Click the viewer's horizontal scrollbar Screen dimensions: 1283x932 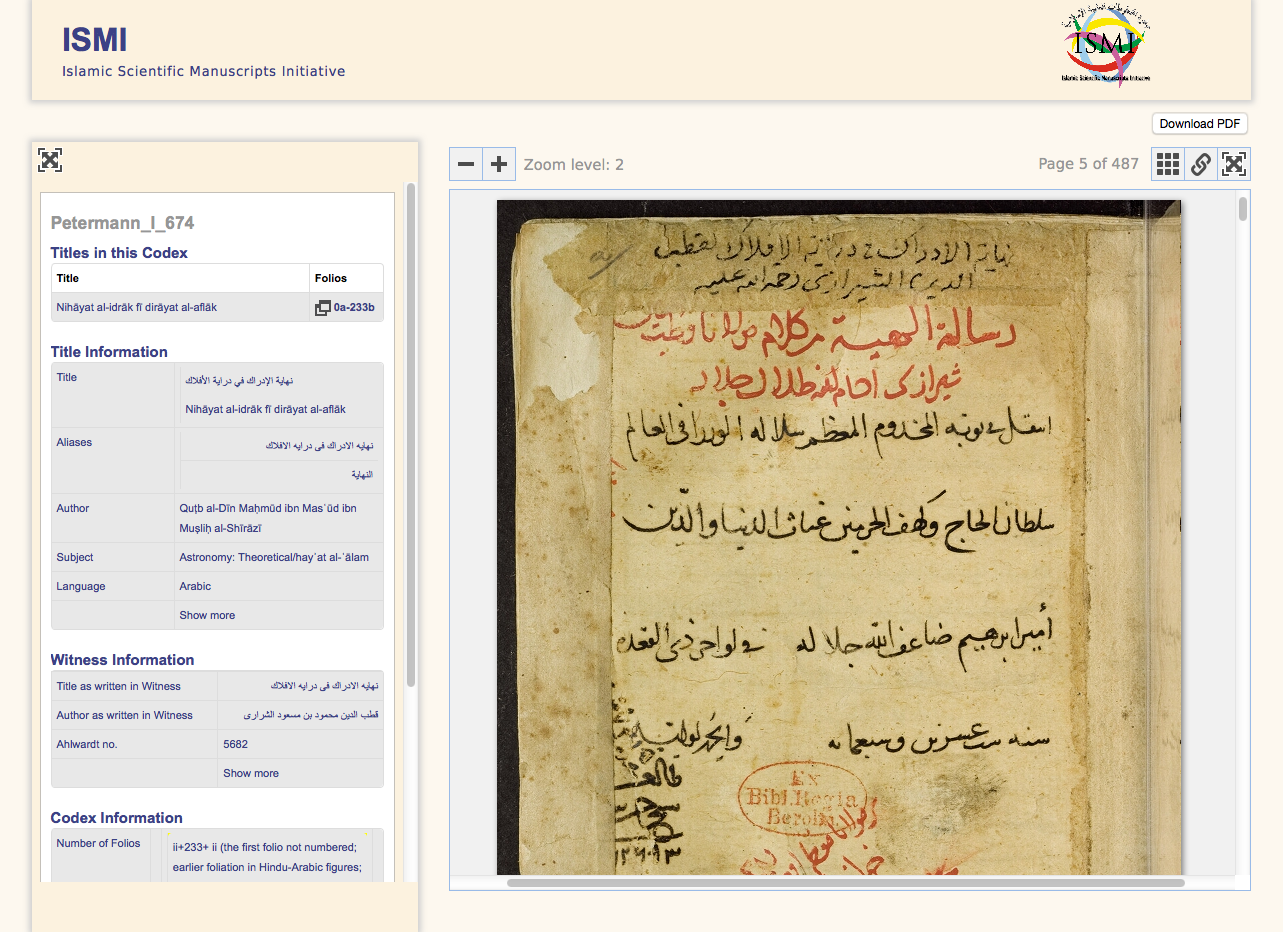point(845,883)
